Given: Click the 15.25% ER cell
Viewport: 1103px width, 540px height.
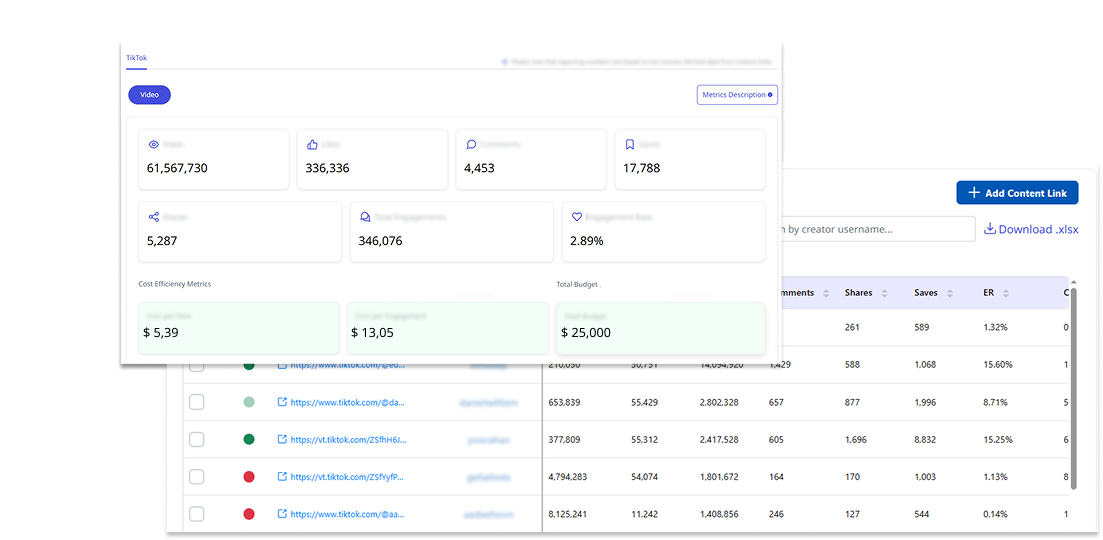Looking at the screenshot, I should coord(997,439).
